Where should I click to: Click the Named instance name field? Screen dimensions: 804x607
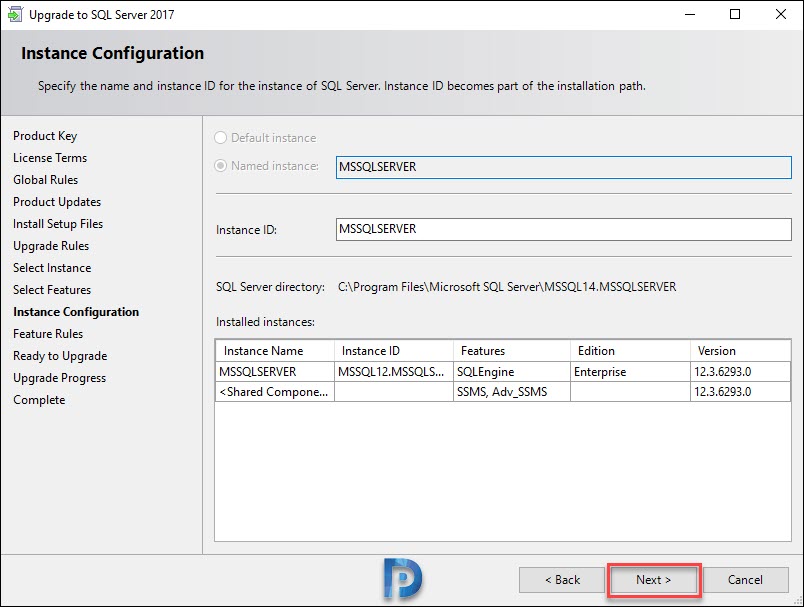pyautogui.click(x=564, y=167)
